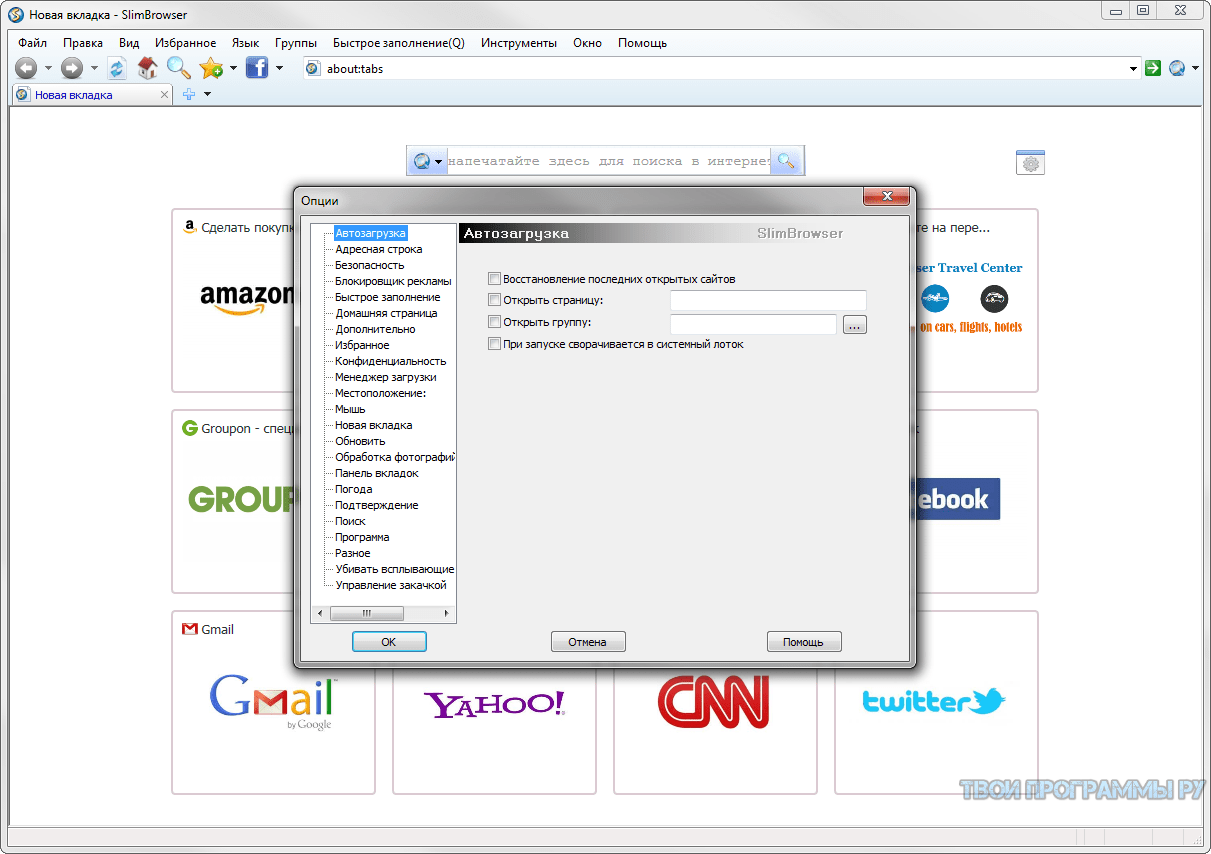The image size is (1211, 854).
Task: Click the green Go arrow button
Action: pos(1153,68)
